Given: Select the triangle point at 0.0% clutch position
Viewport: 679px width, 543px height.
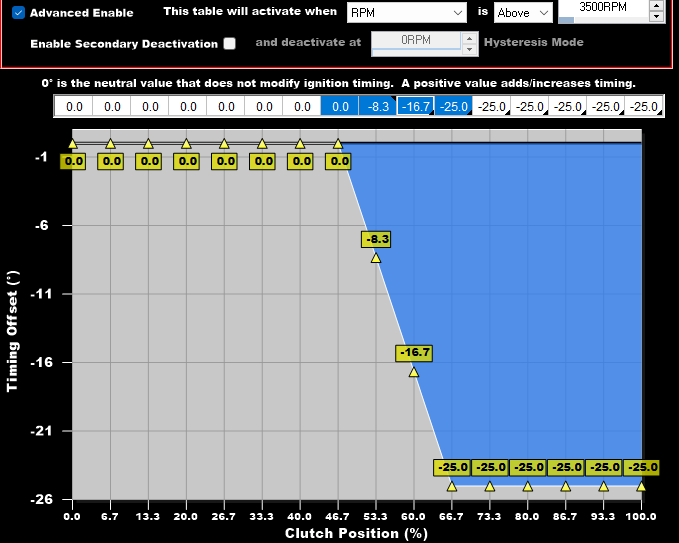Looking at the screenshot, I should coord(72,144).
